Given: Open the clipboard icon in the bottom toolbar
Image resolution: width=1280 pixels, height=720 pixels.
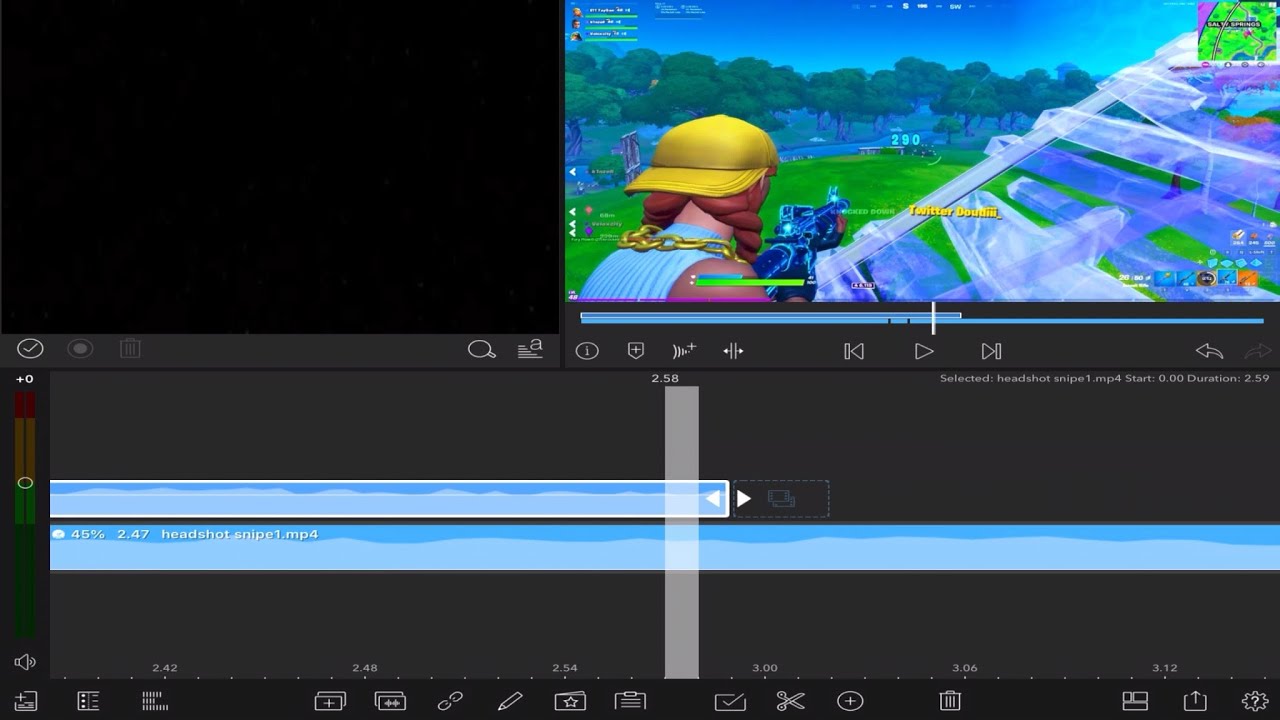Looking at the screenshot, I should pos(630,701).
